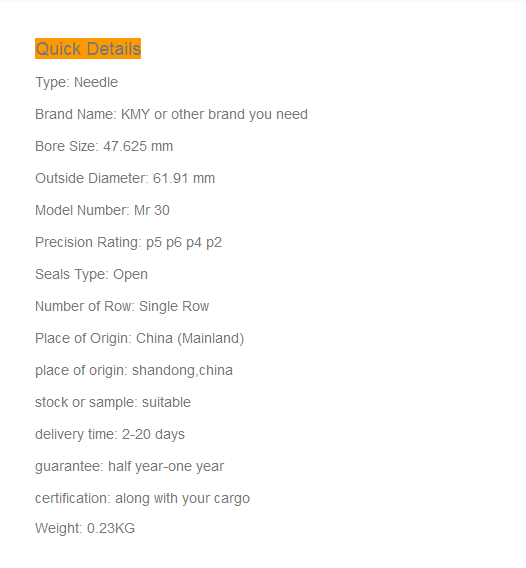Viewport: 526px width, 568px height.
Task: Select the Brand Name KMY text line
Action: [x=171, y=114]
